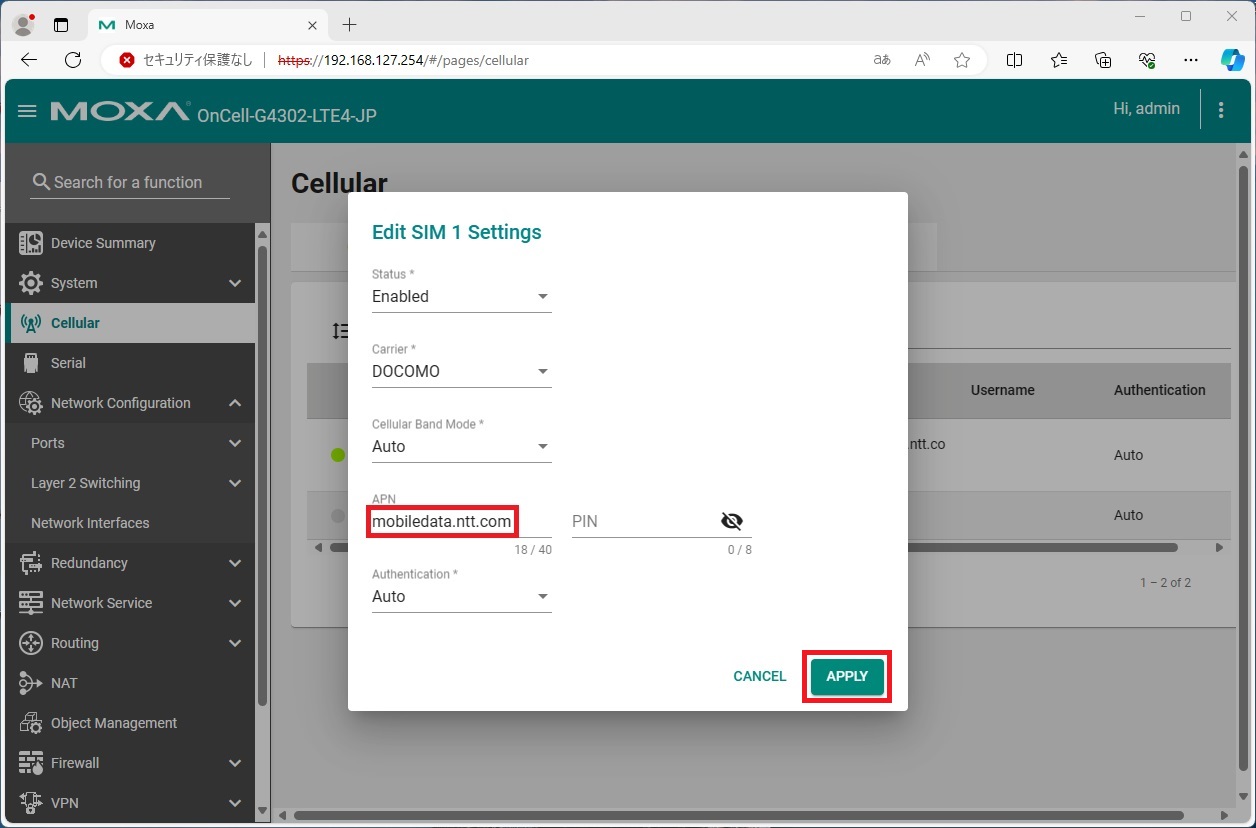Open Network Interfaces page

130,523
